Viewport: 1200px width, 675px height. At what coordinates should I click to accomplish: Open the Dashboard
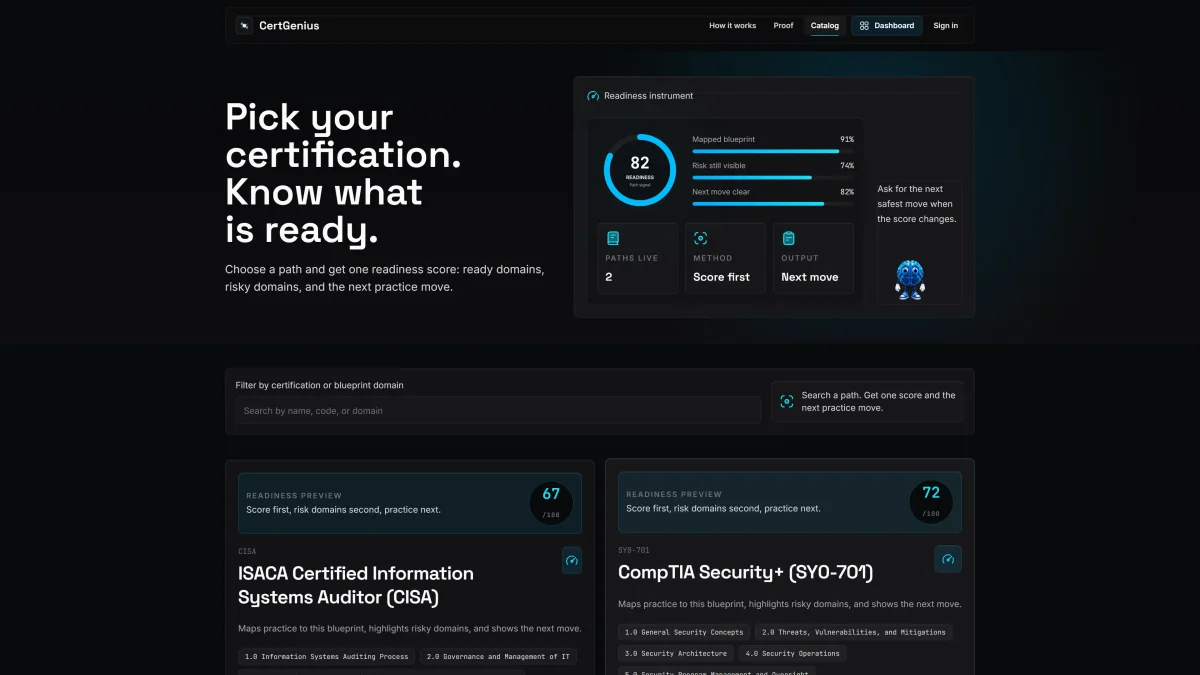tap(887, 26)
